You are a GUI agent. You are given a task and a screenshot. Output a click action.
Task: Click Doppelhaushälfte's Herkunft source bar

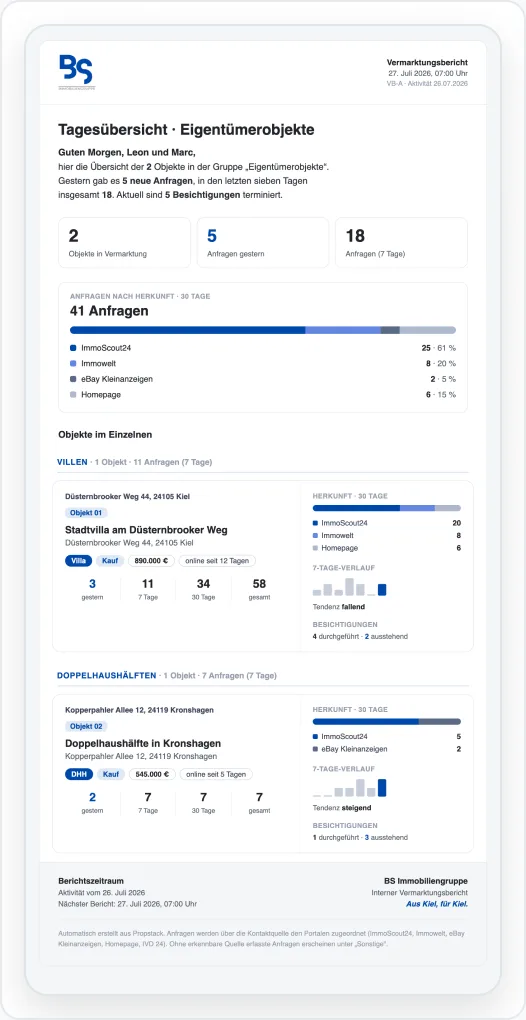pyautogui.click(x=387, y=721)
